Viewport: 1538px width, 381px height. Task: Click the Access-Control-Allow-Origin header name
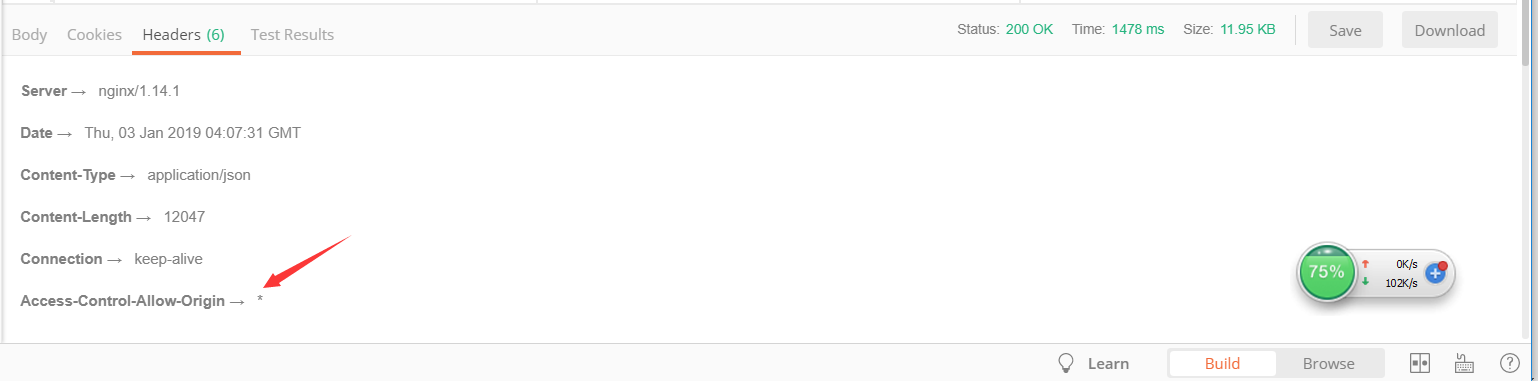123,301
